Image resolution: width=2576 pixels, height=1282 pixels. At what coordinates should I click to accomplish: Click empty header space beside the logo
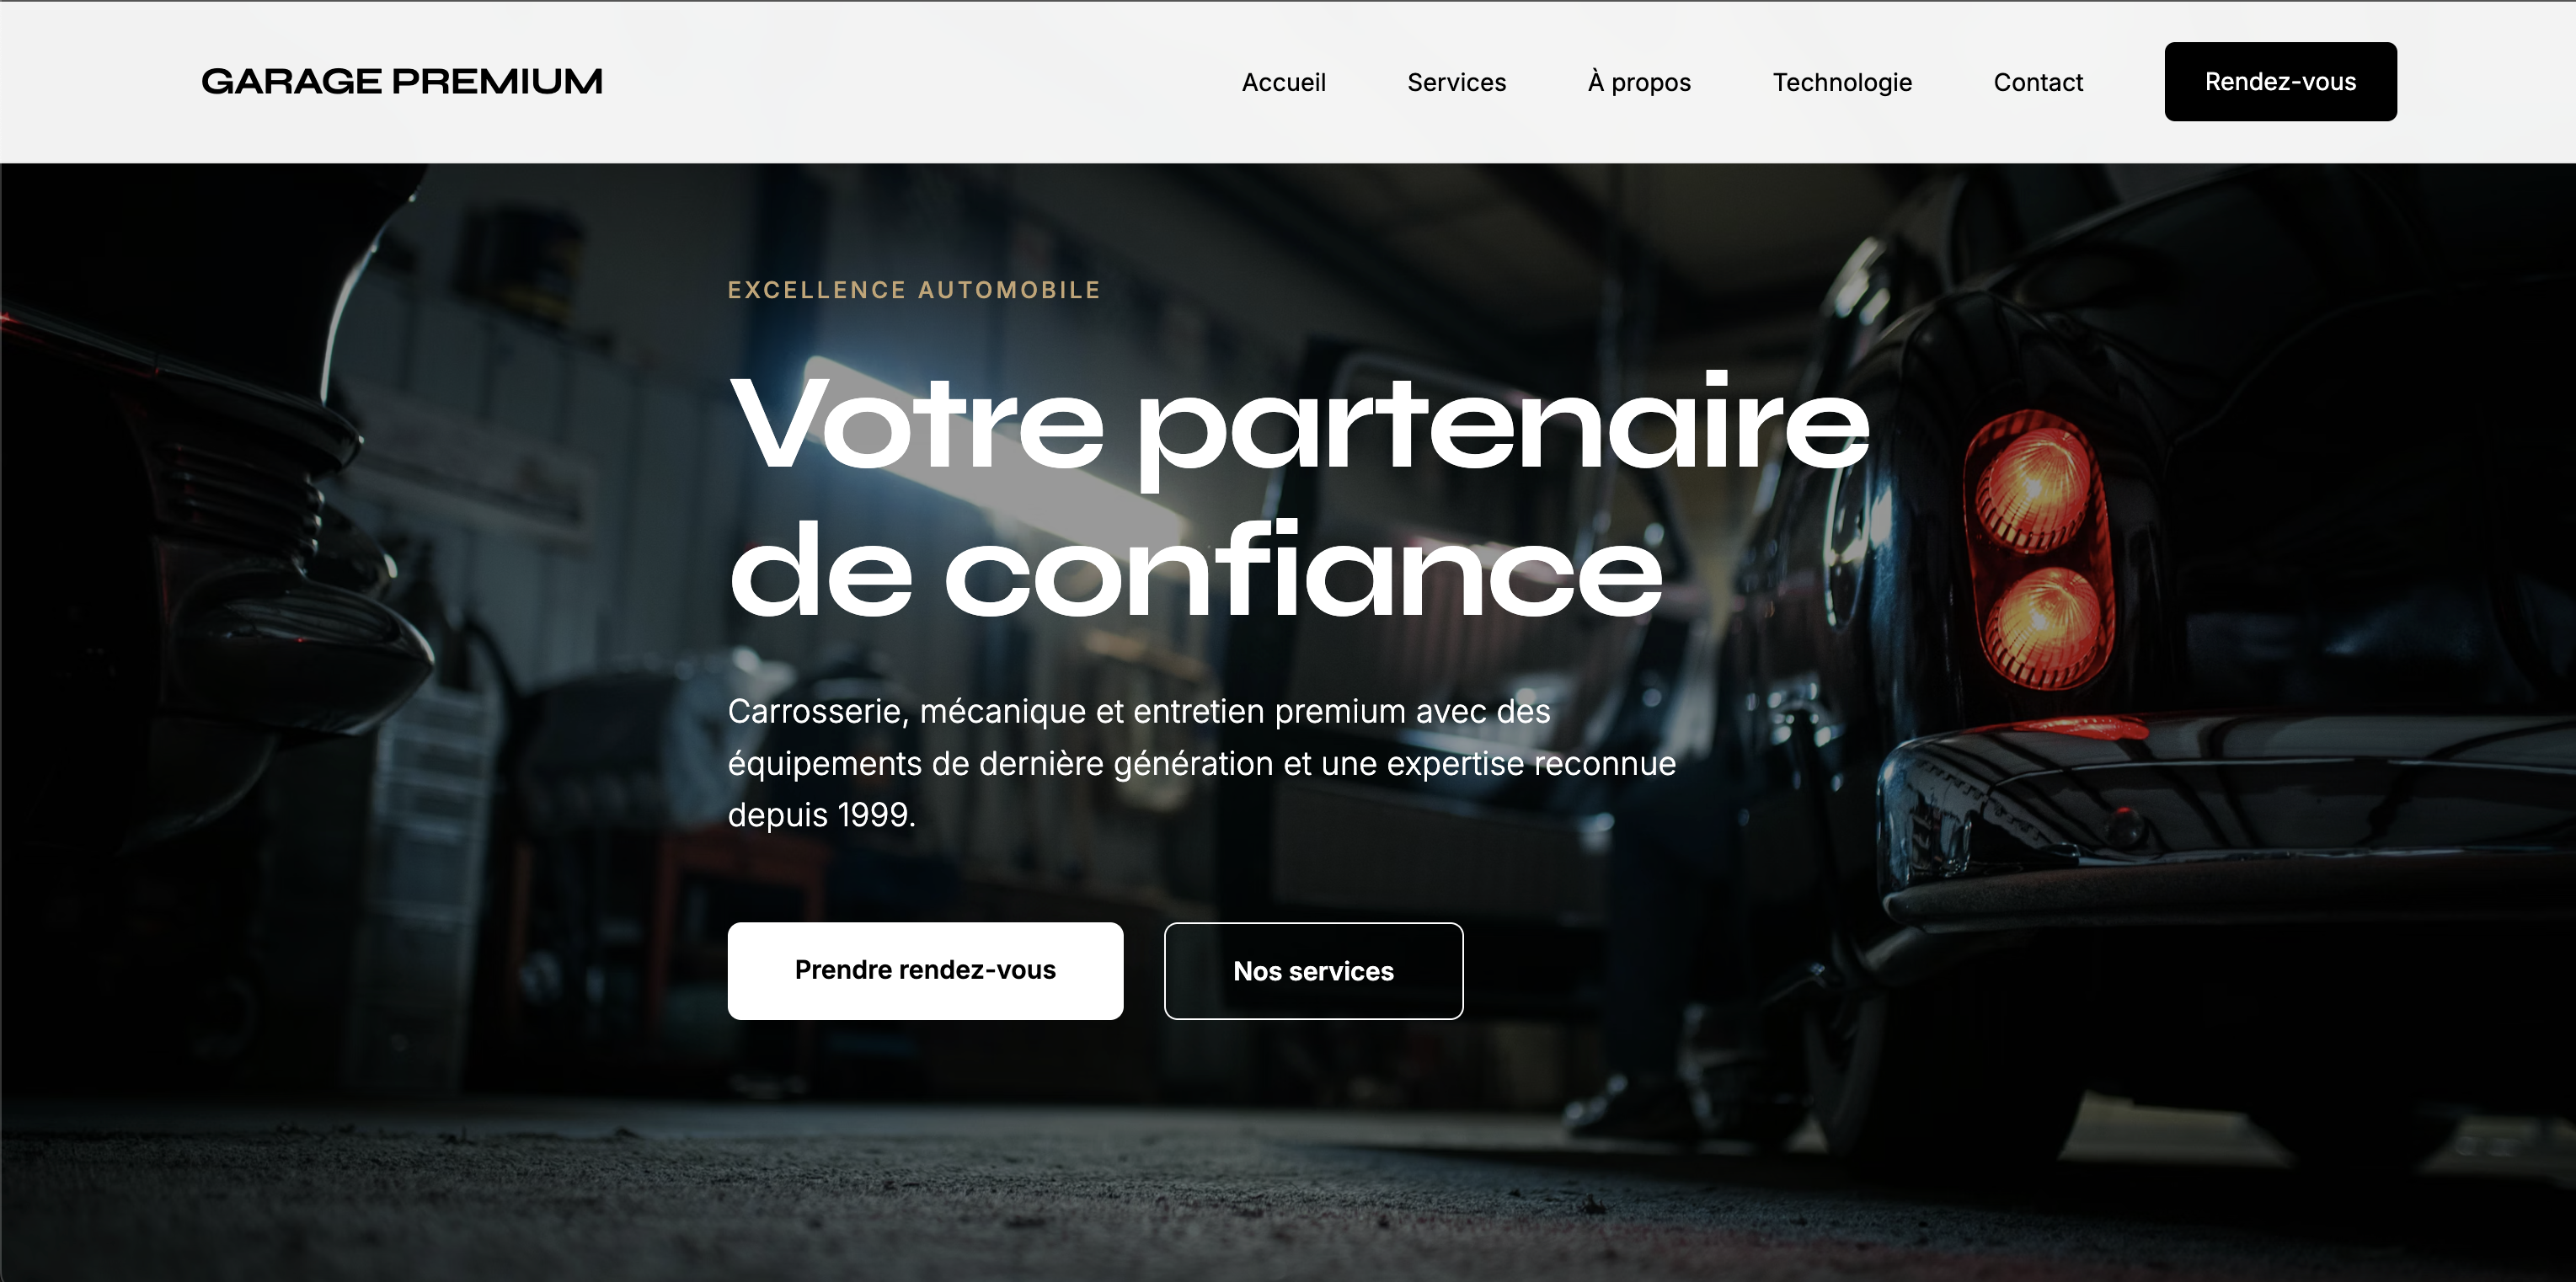tap(900, 82)
